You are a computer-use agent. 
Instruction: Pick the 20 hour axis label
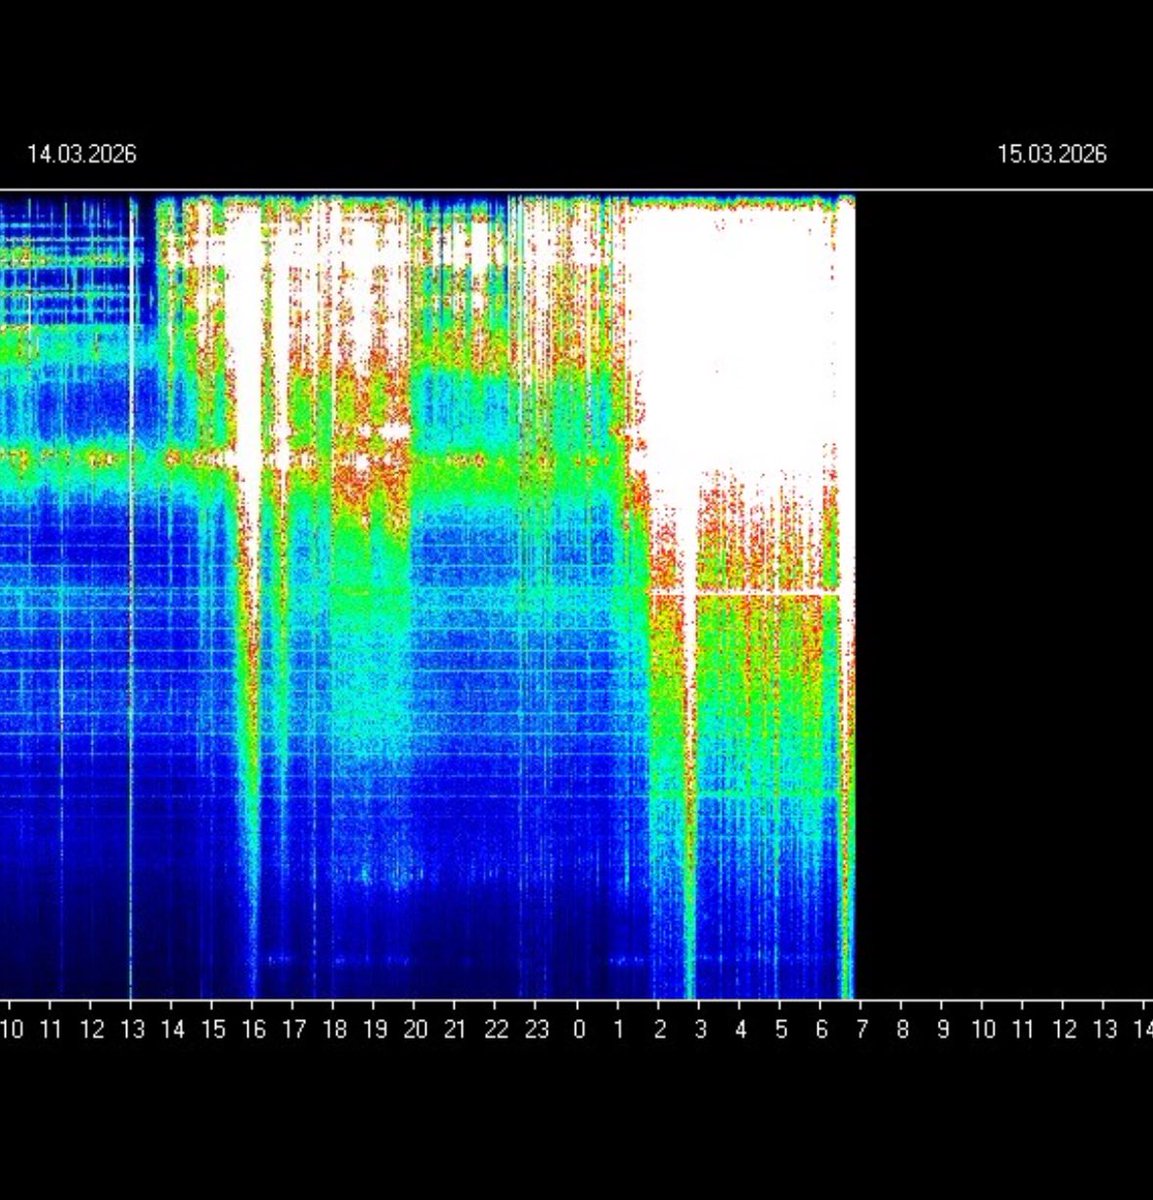[416, 1030]
